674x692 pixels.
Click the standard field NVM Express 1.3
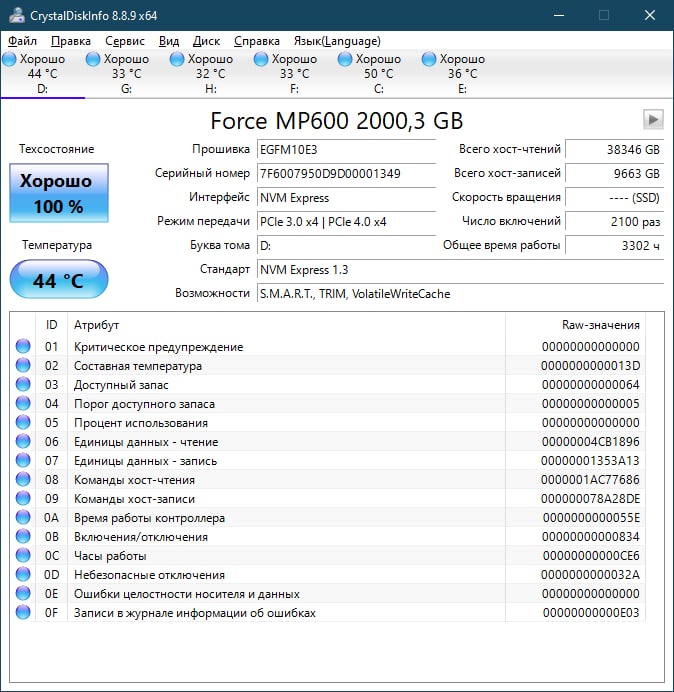tap(460, 270)
